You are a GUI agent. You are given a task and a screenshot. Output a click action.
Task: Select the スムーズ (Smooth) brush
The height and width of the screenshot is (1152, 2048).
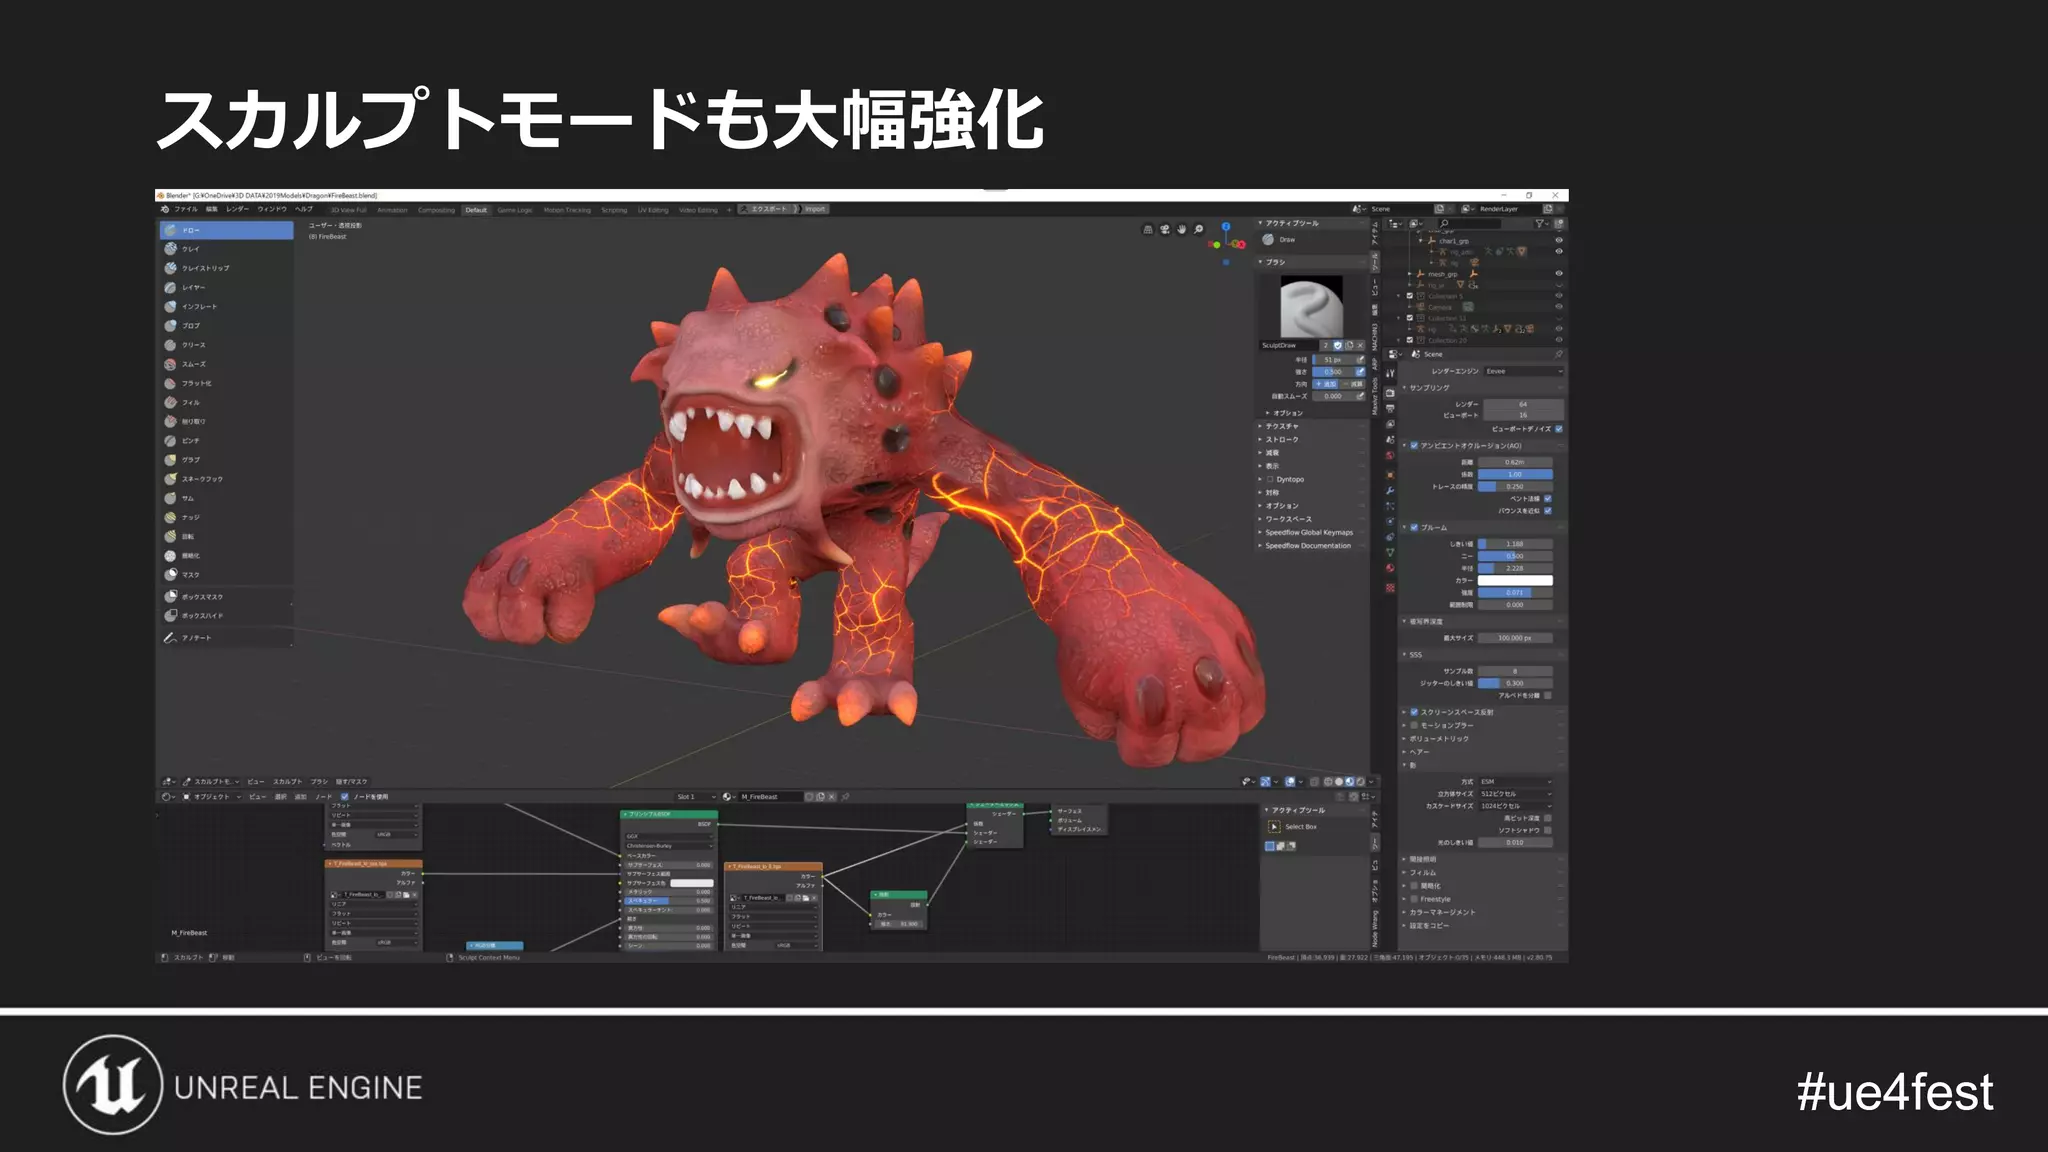[226, 364]
